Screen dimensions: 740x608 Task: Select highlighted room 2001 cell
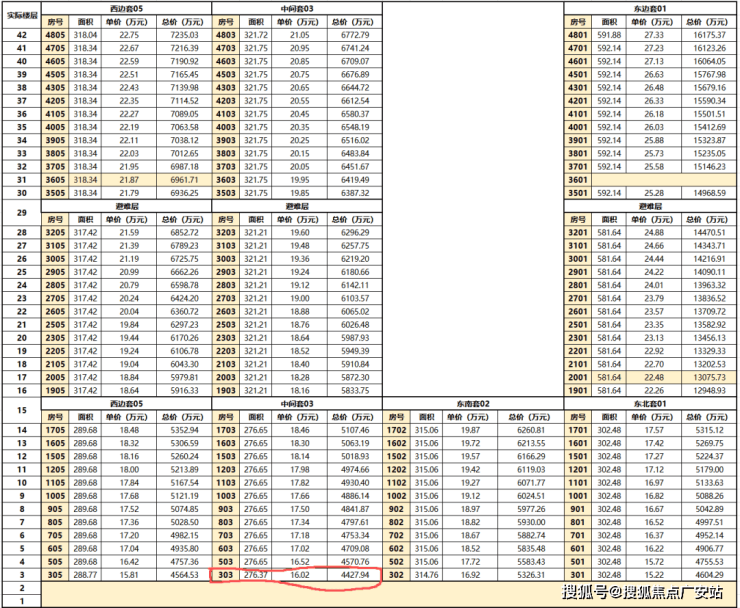[578, 377]
